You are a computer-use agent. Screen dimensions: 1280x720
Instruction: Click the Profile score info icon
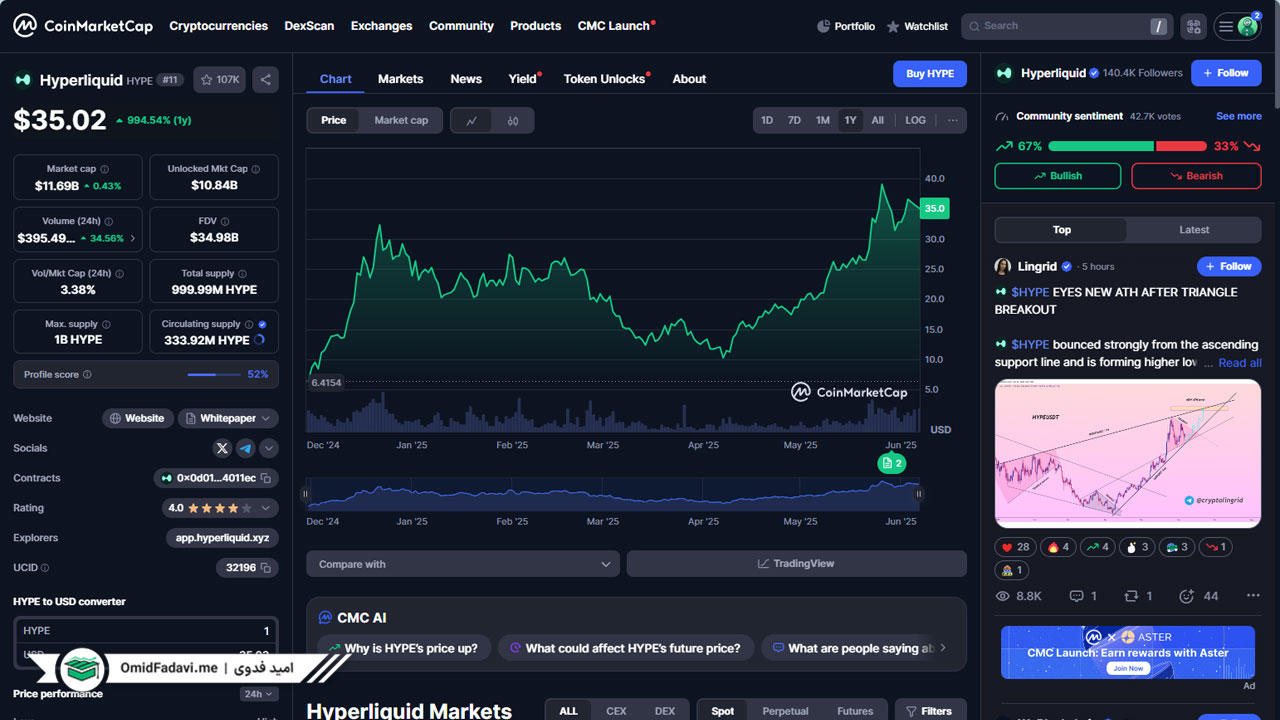(x=87, y=375)
